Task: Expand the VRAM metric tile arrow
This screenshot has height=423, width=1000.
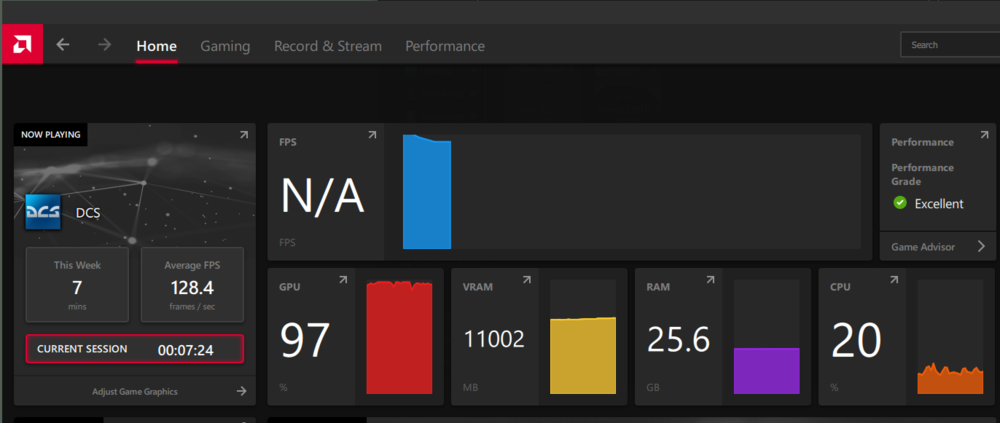Action: click(x=527, y=279)
